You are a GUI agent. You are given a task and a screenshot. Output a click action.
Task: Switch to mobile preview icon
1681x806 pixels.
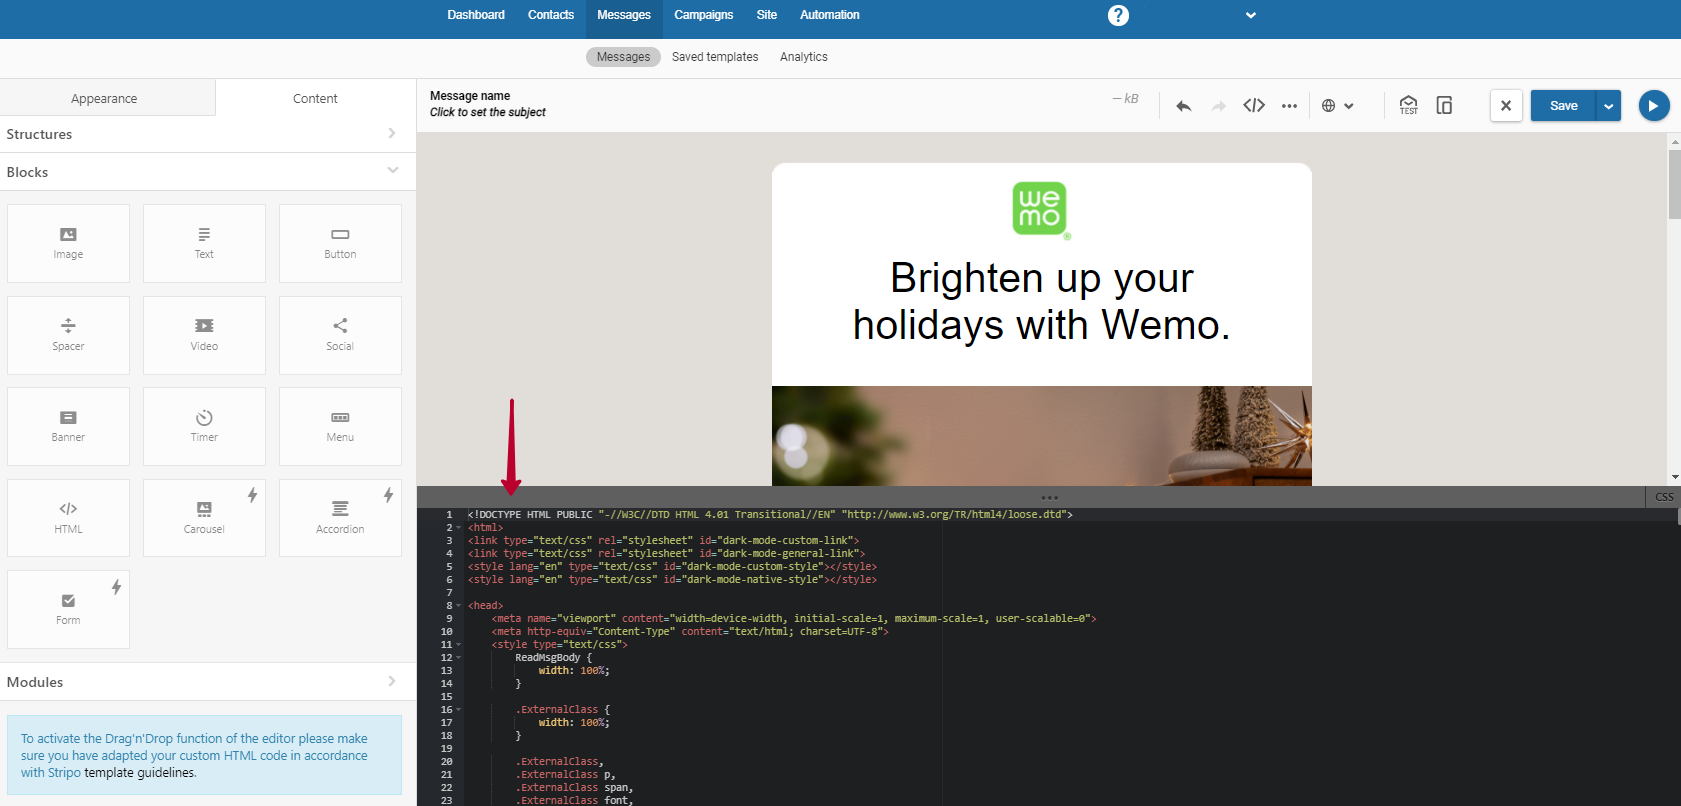click(x=1444, y=105)
